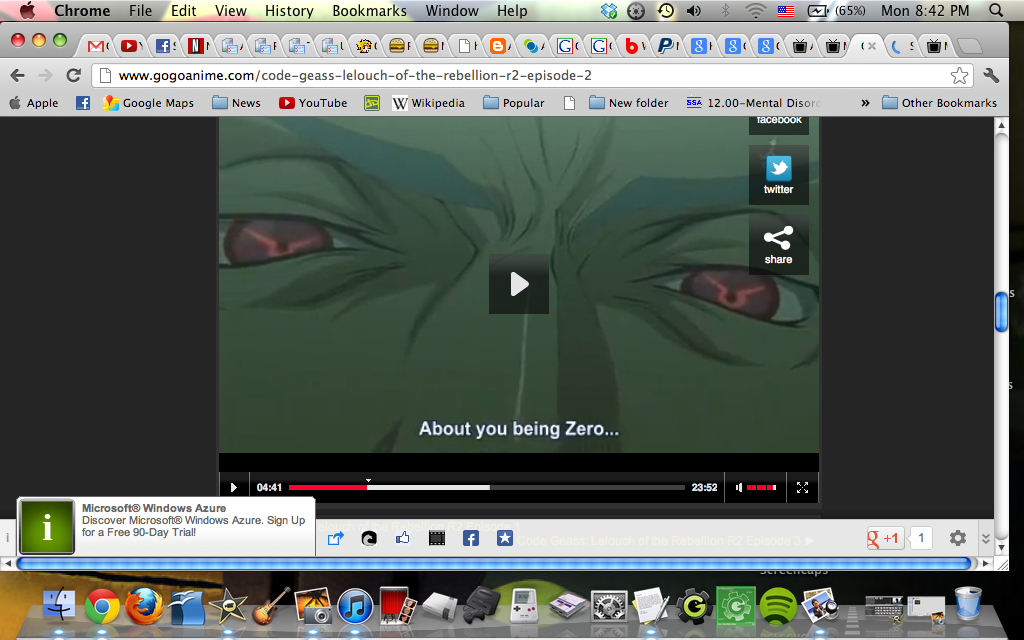Image resolution: width=1024 pixels, height=640 pixels.
Task: Switch to the Blogger tab
Action: coord(499,46)
